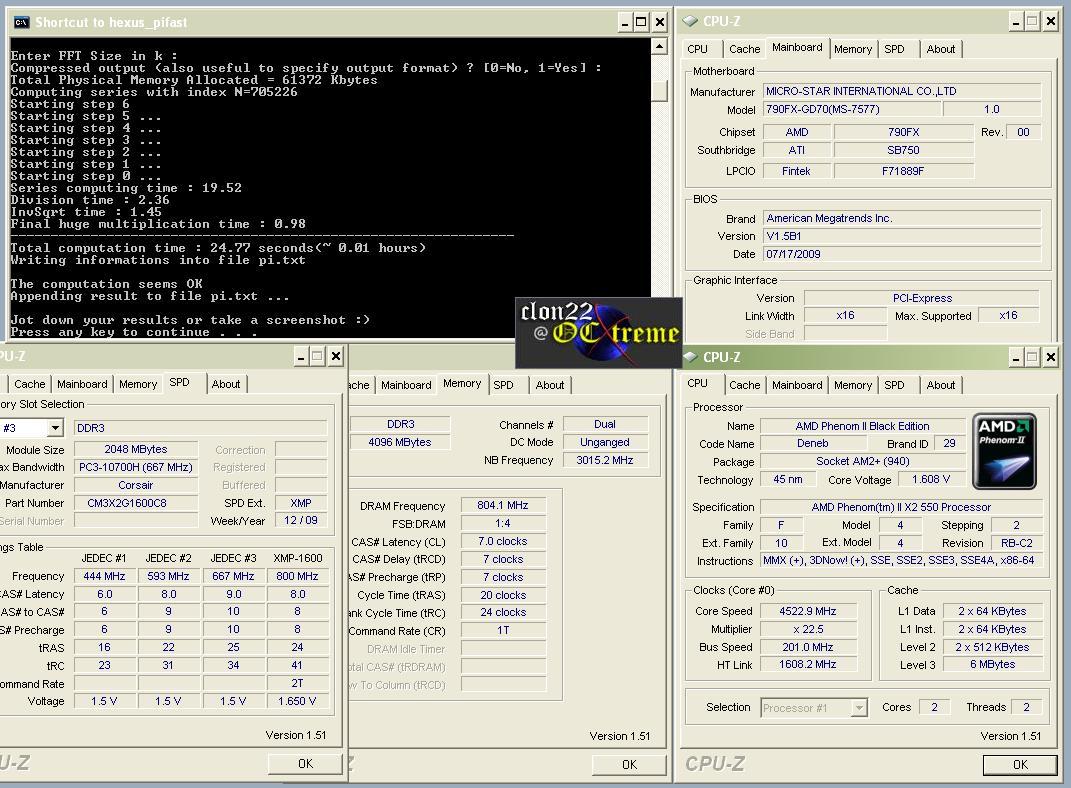
Task: Open About tab in the Memory window
Action: pos(550,385)
